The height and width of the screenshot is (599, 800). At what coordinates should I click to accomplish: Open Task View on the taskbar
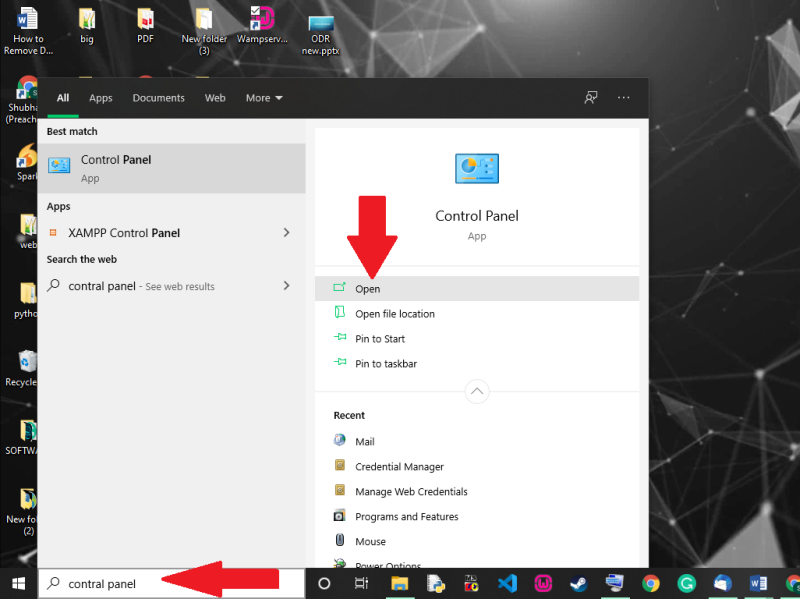pyautogui.click(x=361, y=584)
